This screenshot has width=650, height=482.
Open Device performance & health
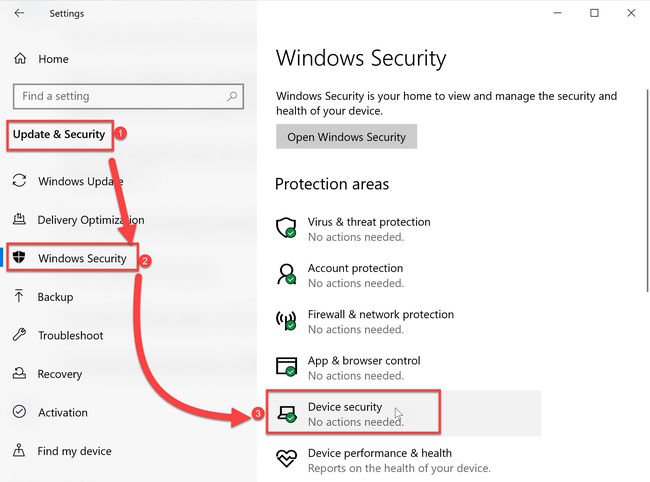379,453
